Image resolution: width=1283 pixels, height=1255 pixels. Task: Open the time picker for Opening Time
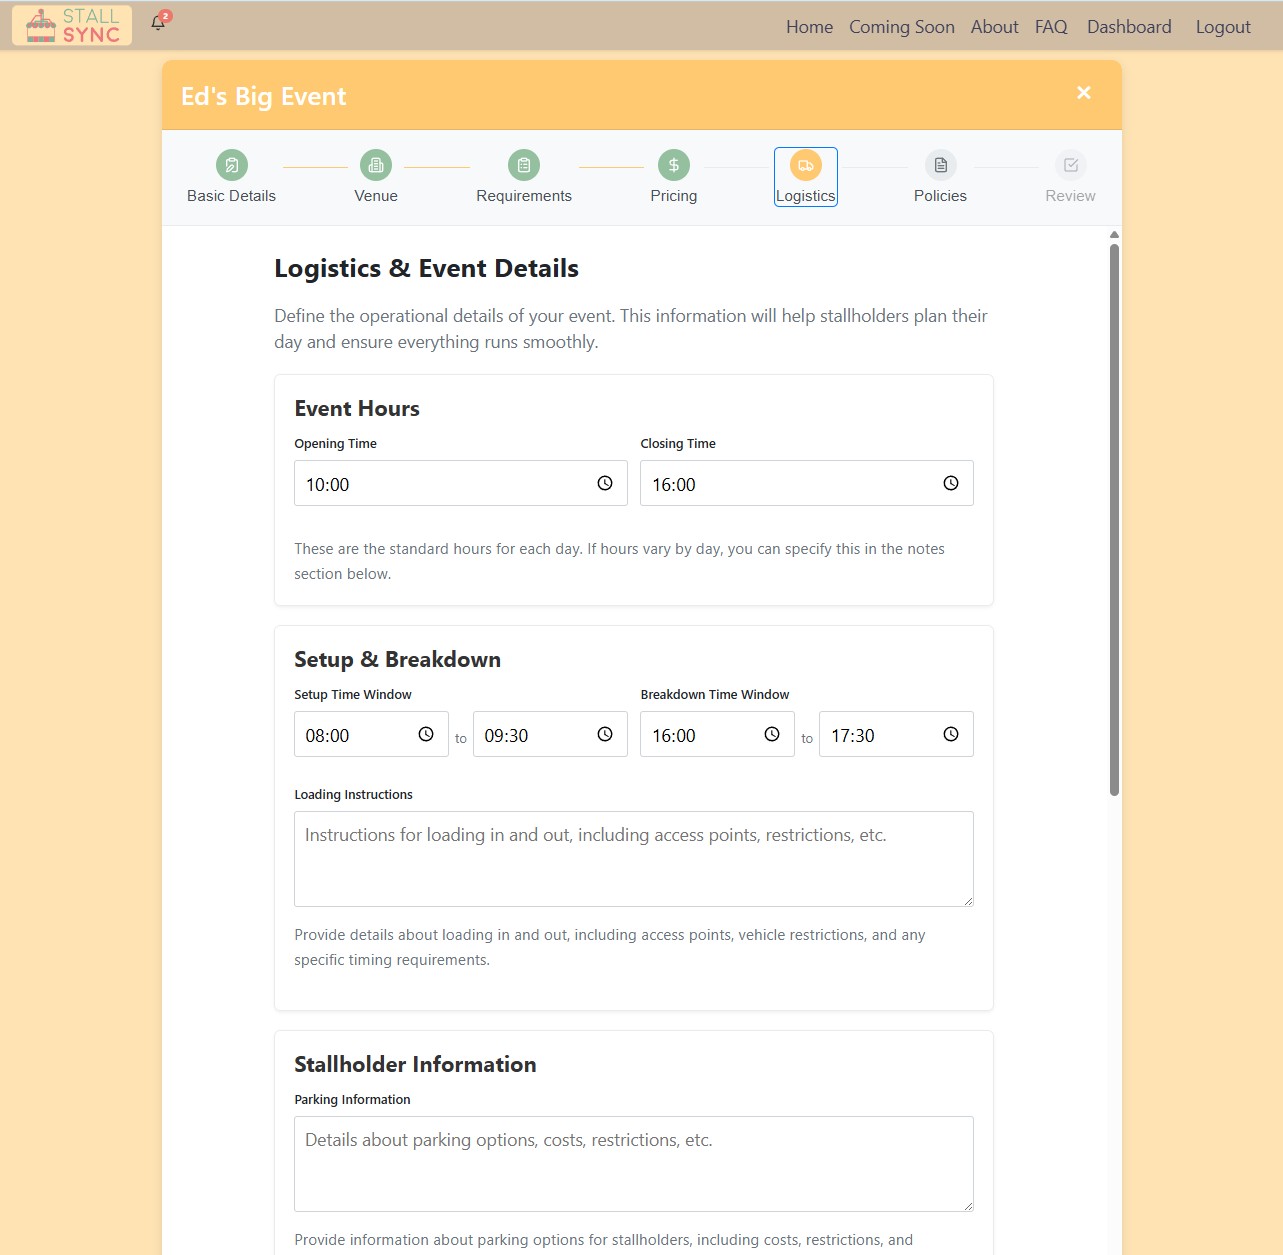click(605, 483)
